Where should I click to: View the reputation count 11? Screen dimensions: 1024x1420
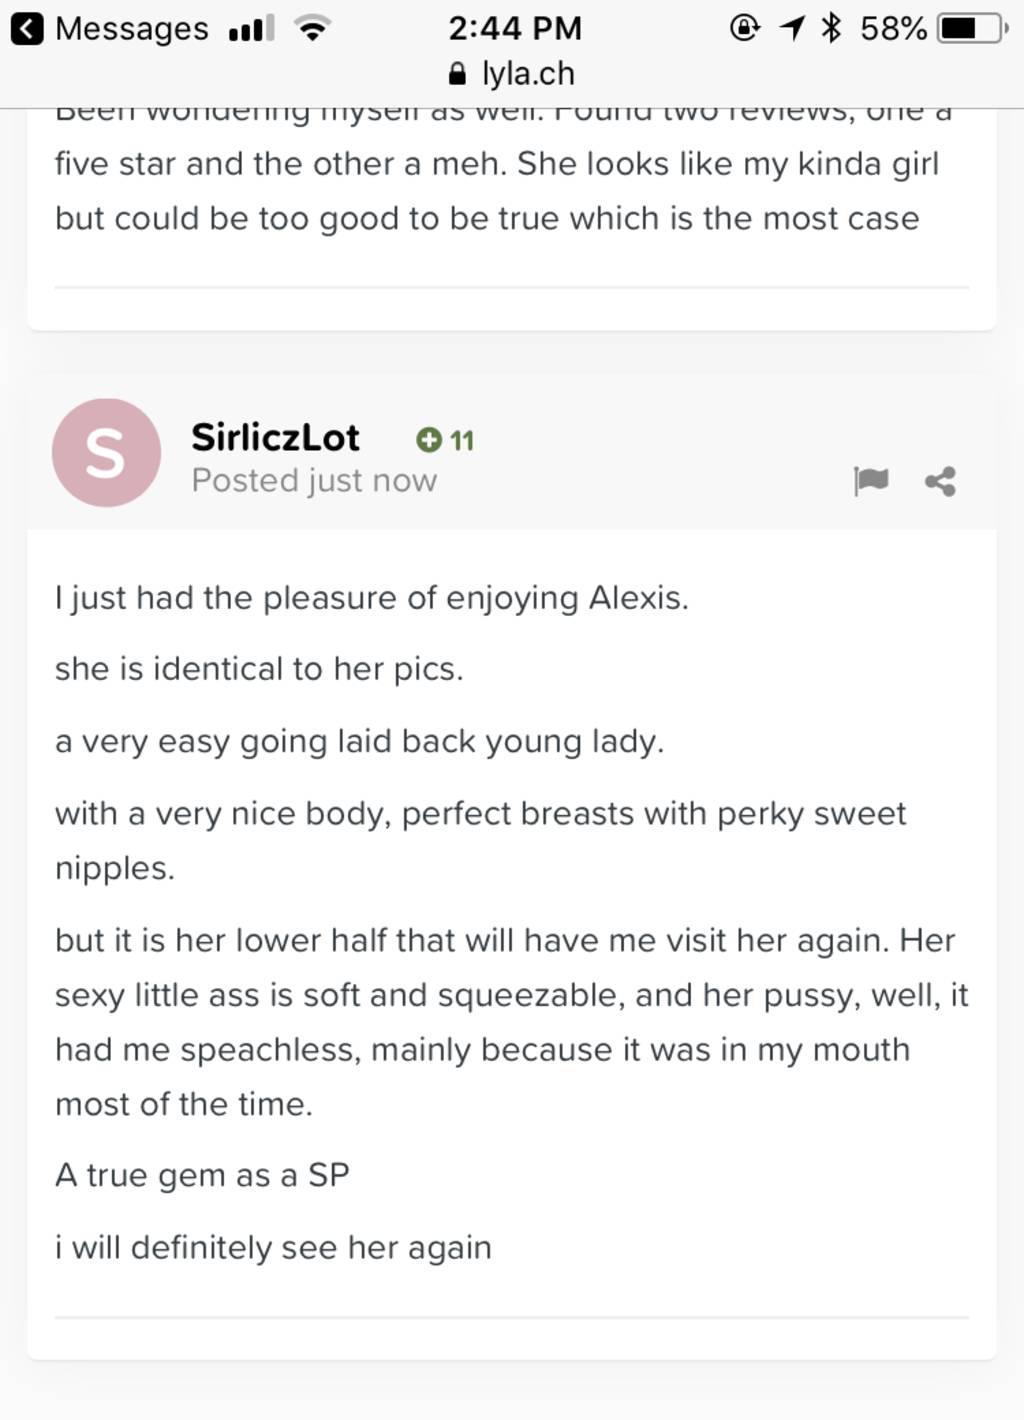(462, 441)
